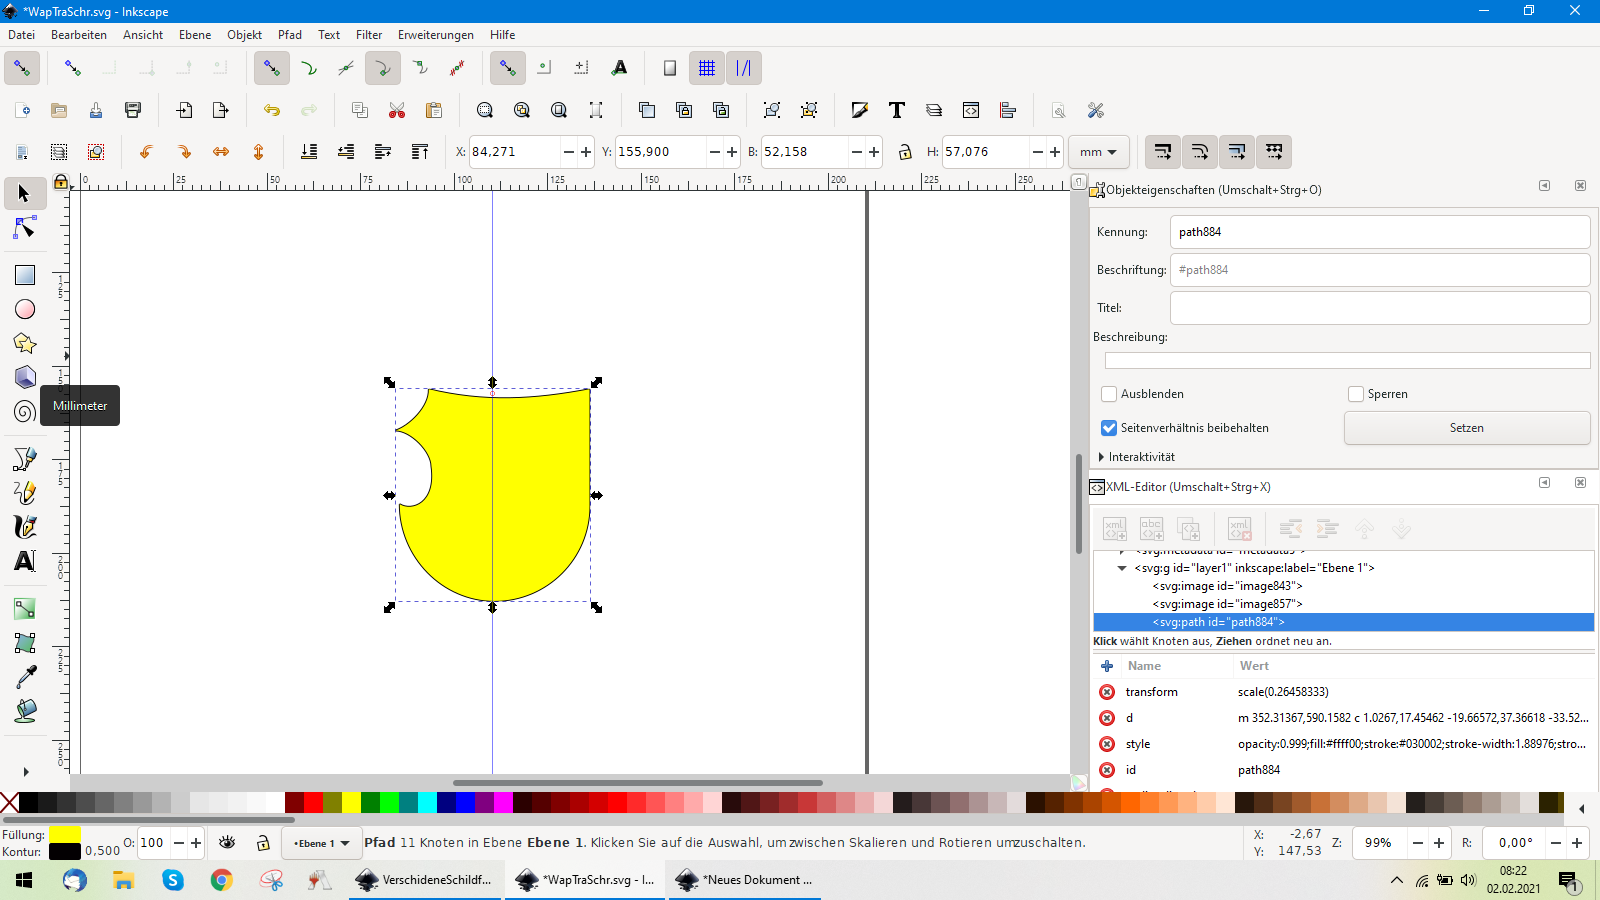
Task: Enable the Ausblenden checkbox
Action: click(1109, 394)
